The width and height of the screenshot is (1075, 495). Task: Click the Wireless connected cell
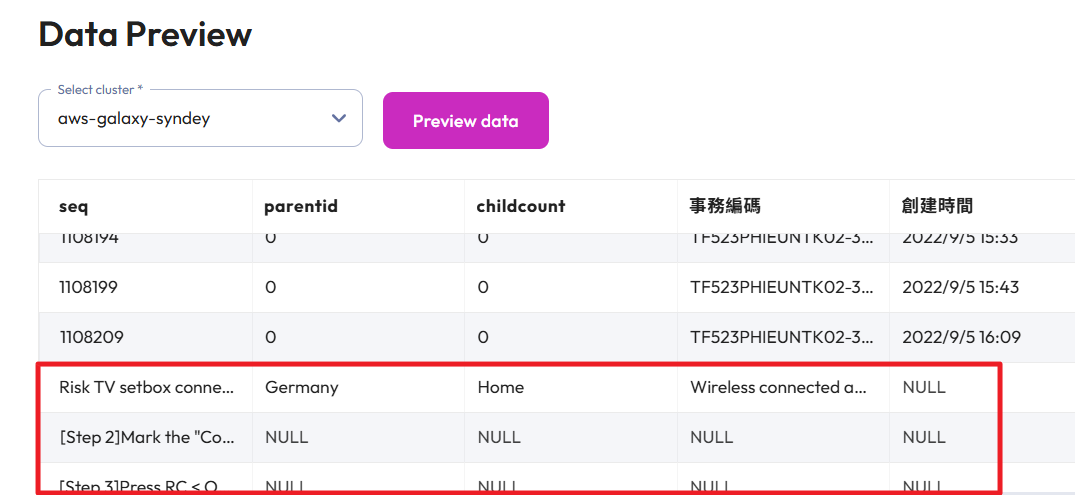pyautogui.click(x=781, y=387)
